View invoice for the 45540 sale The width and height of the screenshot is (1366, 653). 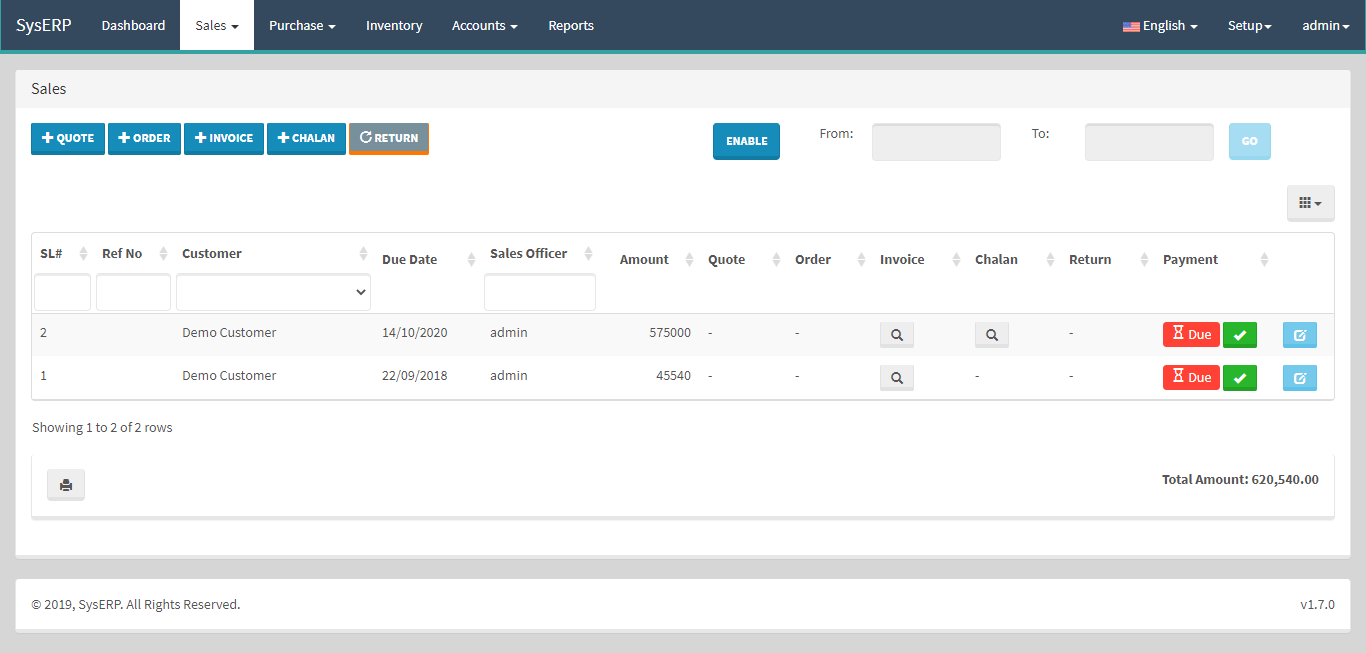tap(897, 378)
